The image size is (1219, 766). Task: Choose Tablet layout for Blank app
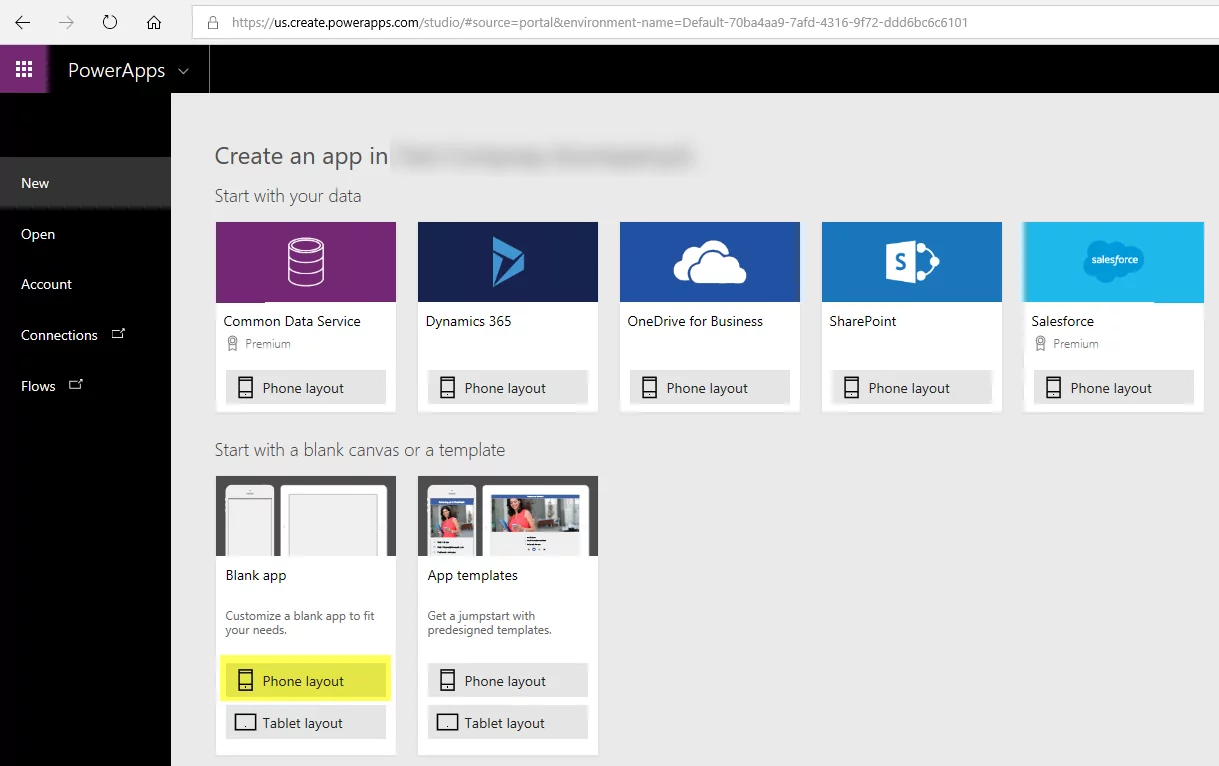click(306, 723)
